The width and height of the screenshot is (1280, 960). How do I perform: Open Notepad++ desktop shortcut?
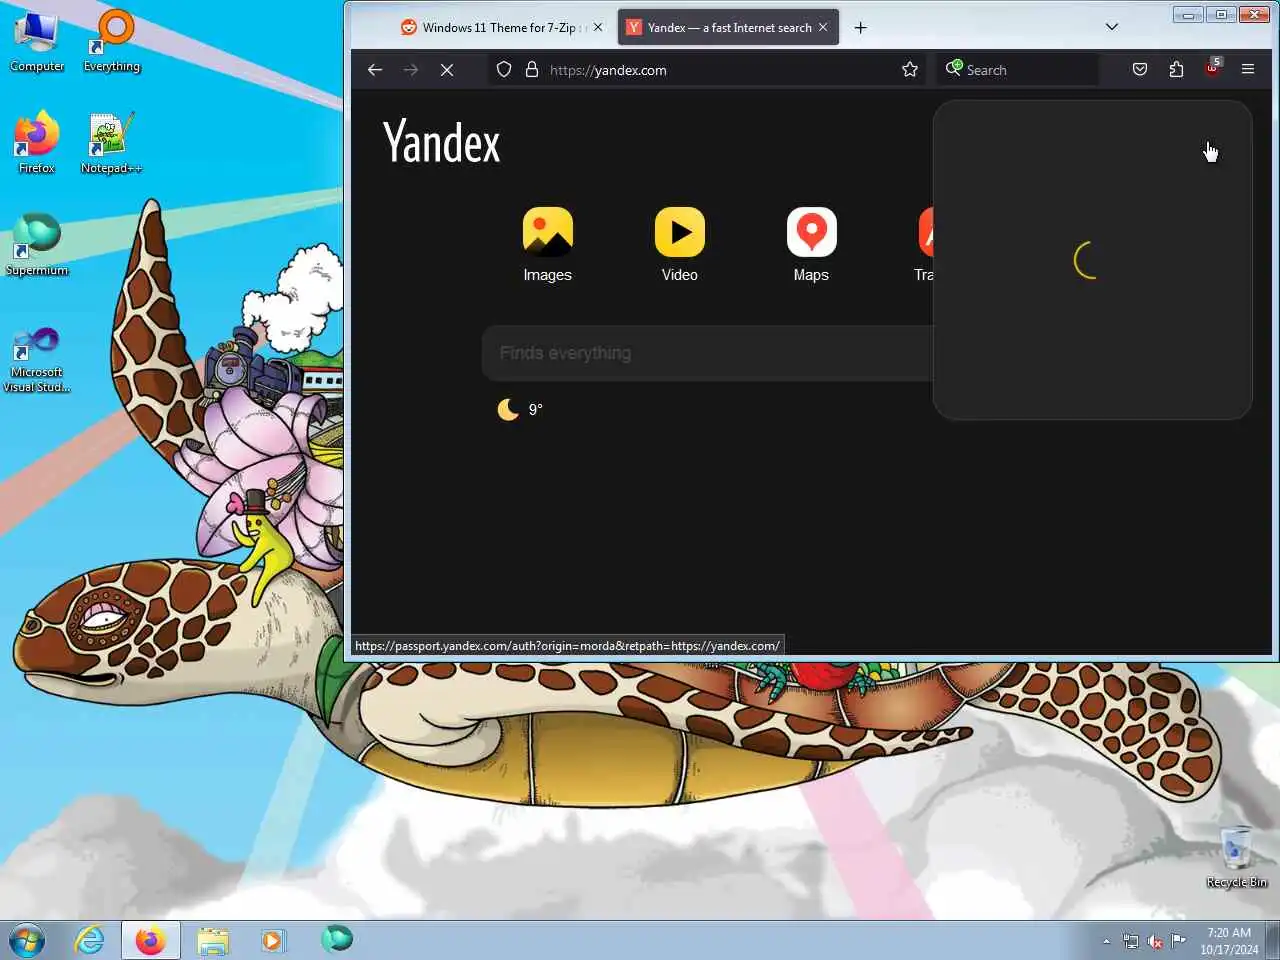(x=111, y=144)
